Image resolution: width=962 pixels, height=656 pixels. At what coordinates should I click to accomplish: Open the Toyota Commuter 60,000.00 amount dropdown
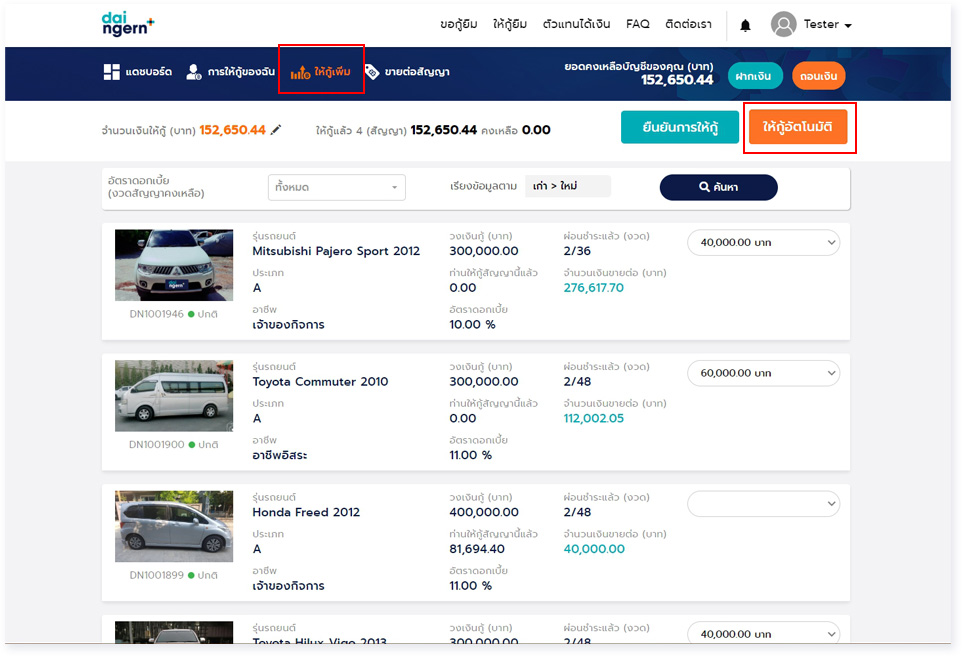[763, 373]
